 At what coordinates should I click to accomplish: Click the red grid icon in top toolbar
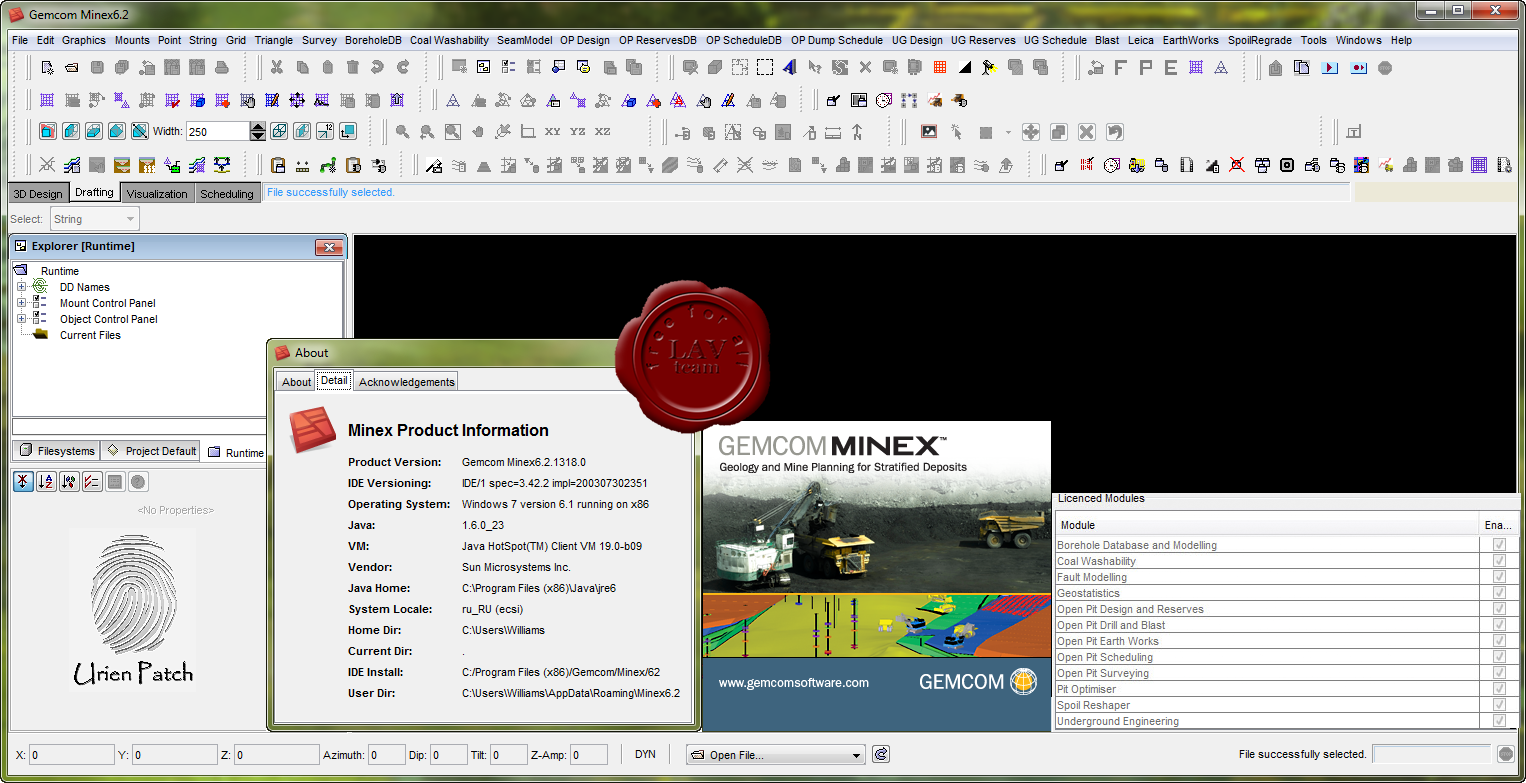click(x=940, y=68)
